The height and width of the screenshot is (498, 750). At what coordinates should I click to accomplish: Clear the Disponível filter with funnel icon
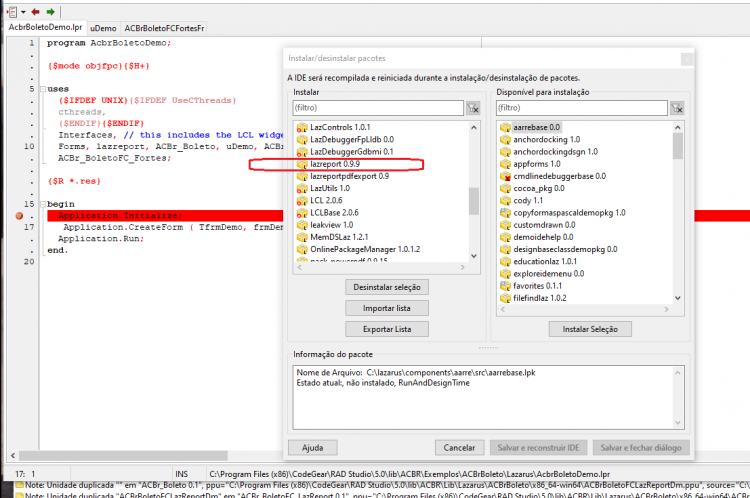[x=677, y=108]
